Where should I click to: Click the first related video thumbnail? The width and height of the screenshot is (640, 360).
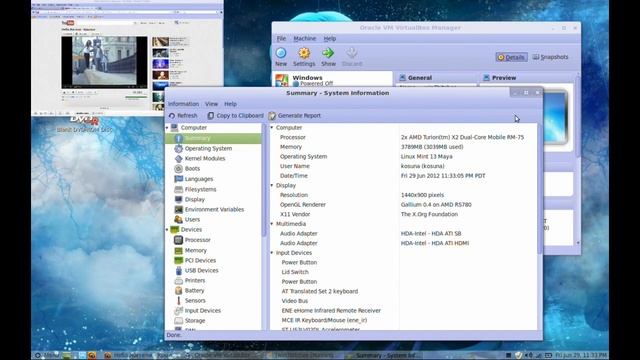point(160,42)
